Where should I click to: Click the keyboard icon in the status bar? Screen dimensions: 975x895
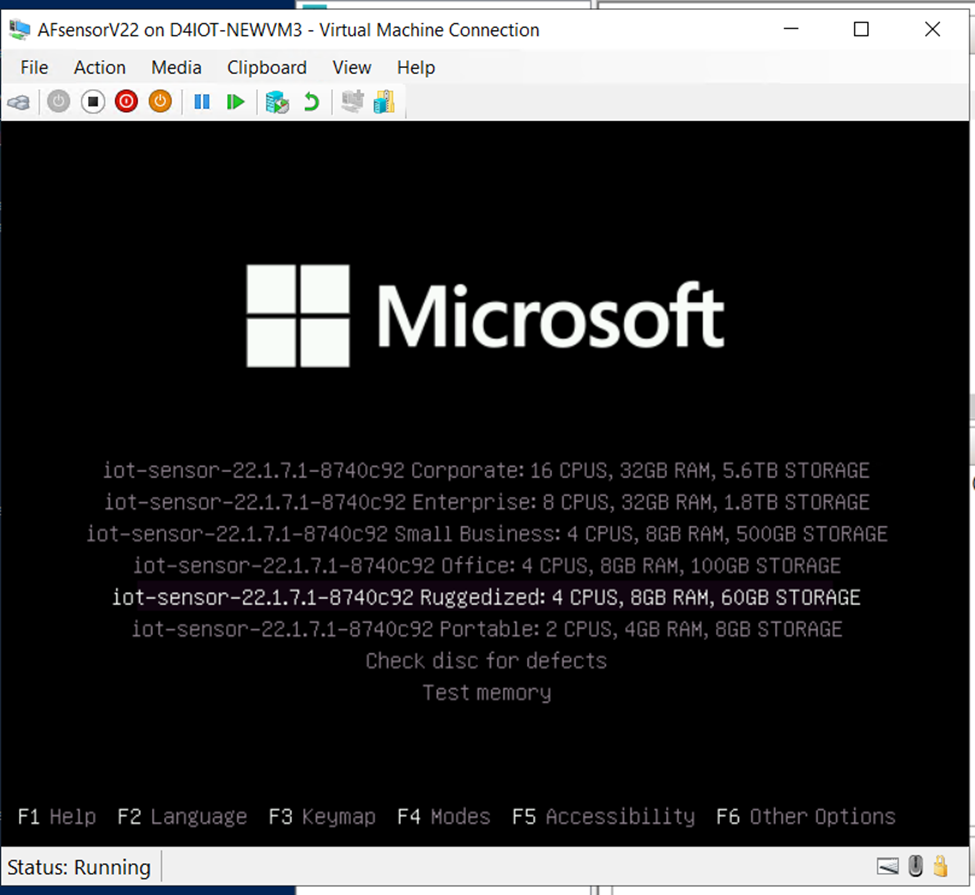tap(888, 866)
